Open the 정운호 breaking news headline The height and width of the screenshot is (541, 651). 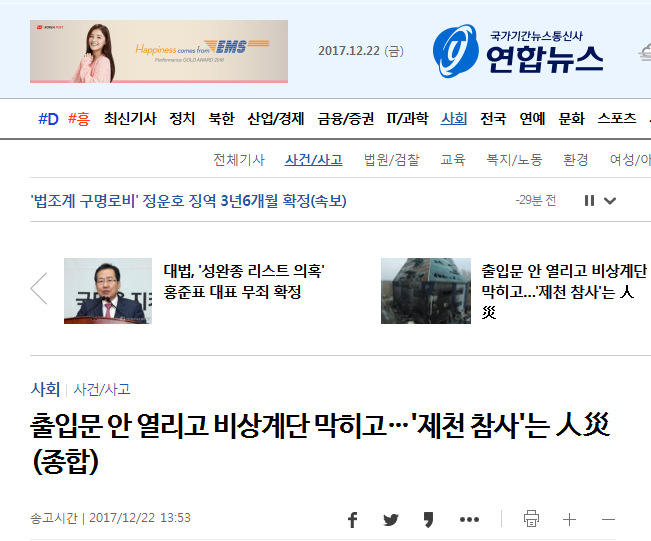tap(188, 201)
